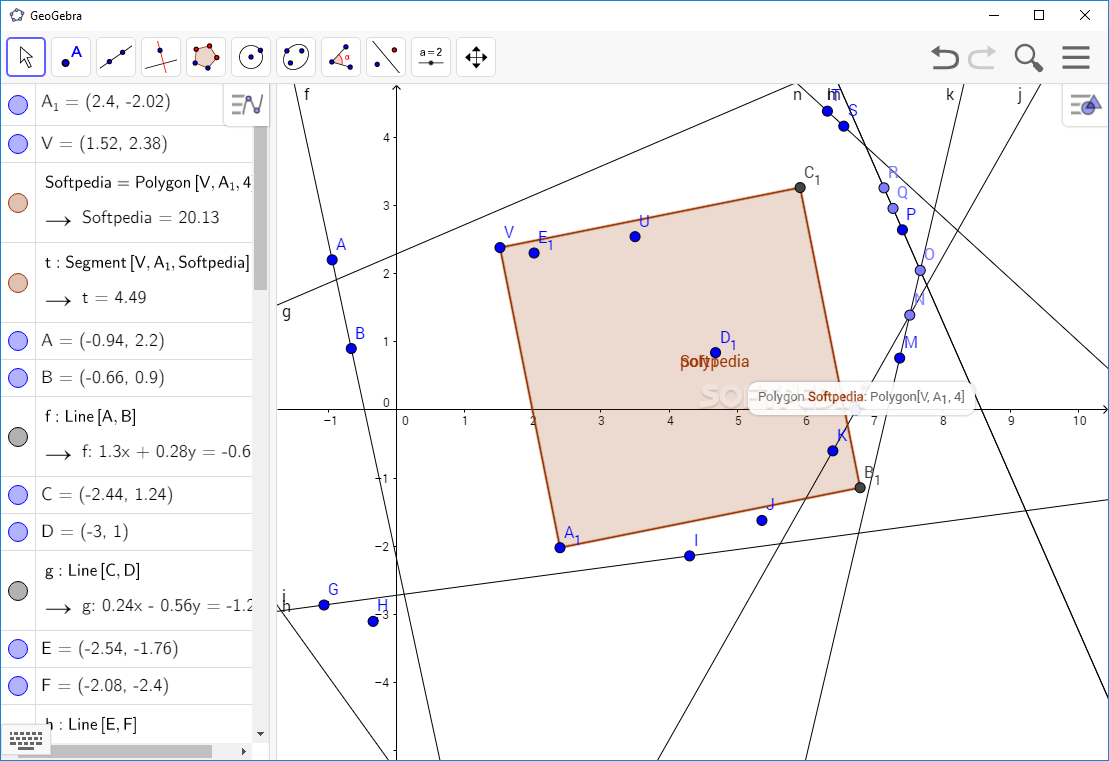Open the virtual keyboard
Screen dimensions: 1109x761
point(26,740)
